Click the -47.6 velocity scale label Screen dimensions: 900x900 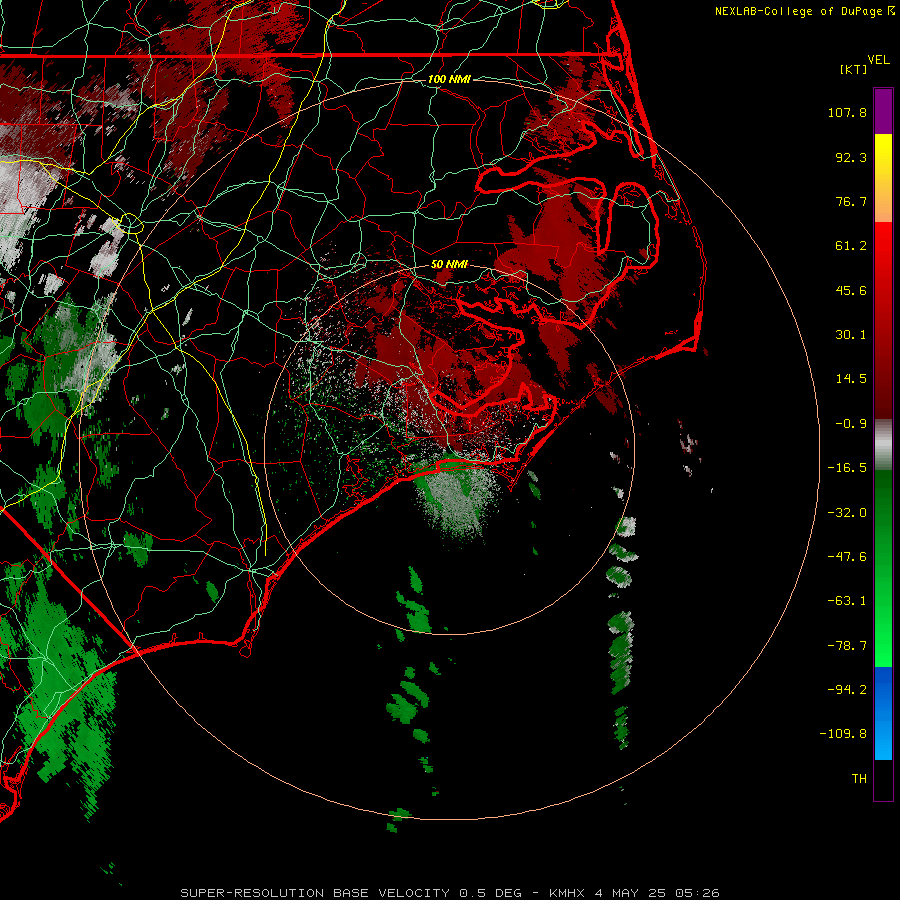click(x=847, y=557)
